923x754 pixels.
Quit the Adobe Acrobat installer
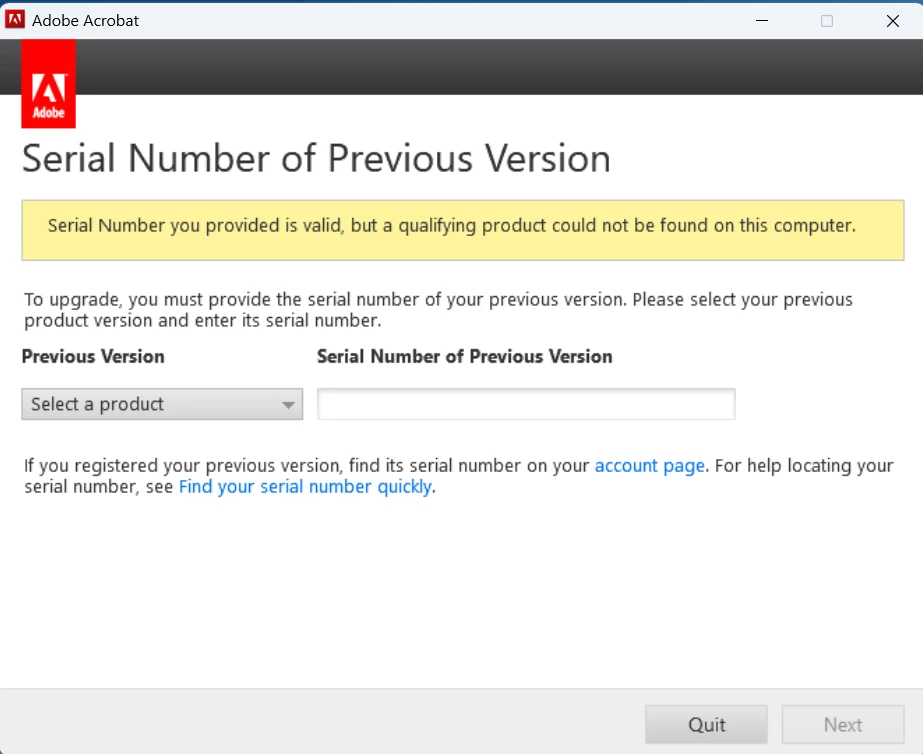706,725
